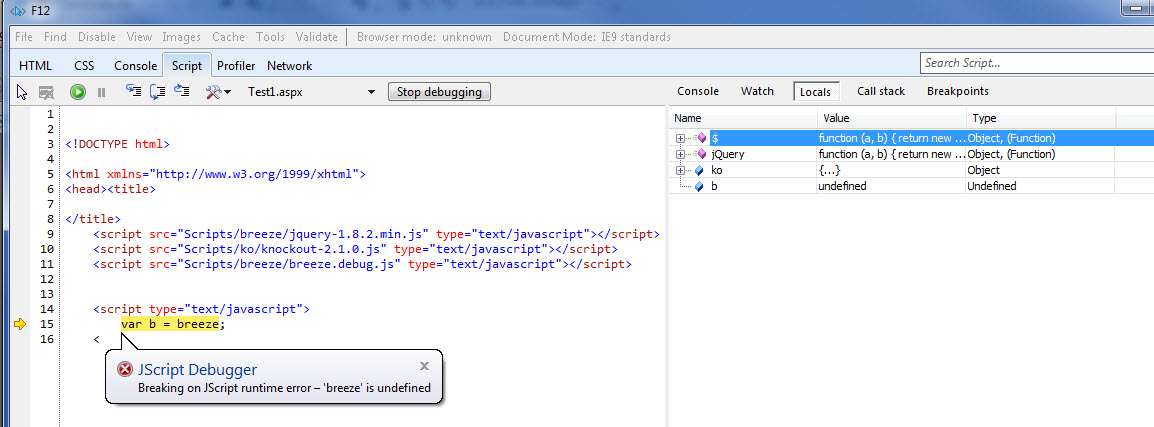Screen dimensions: 1154x427
Task: Expand the ko object node
Action: pyautogui.click(x=680, y=171)
